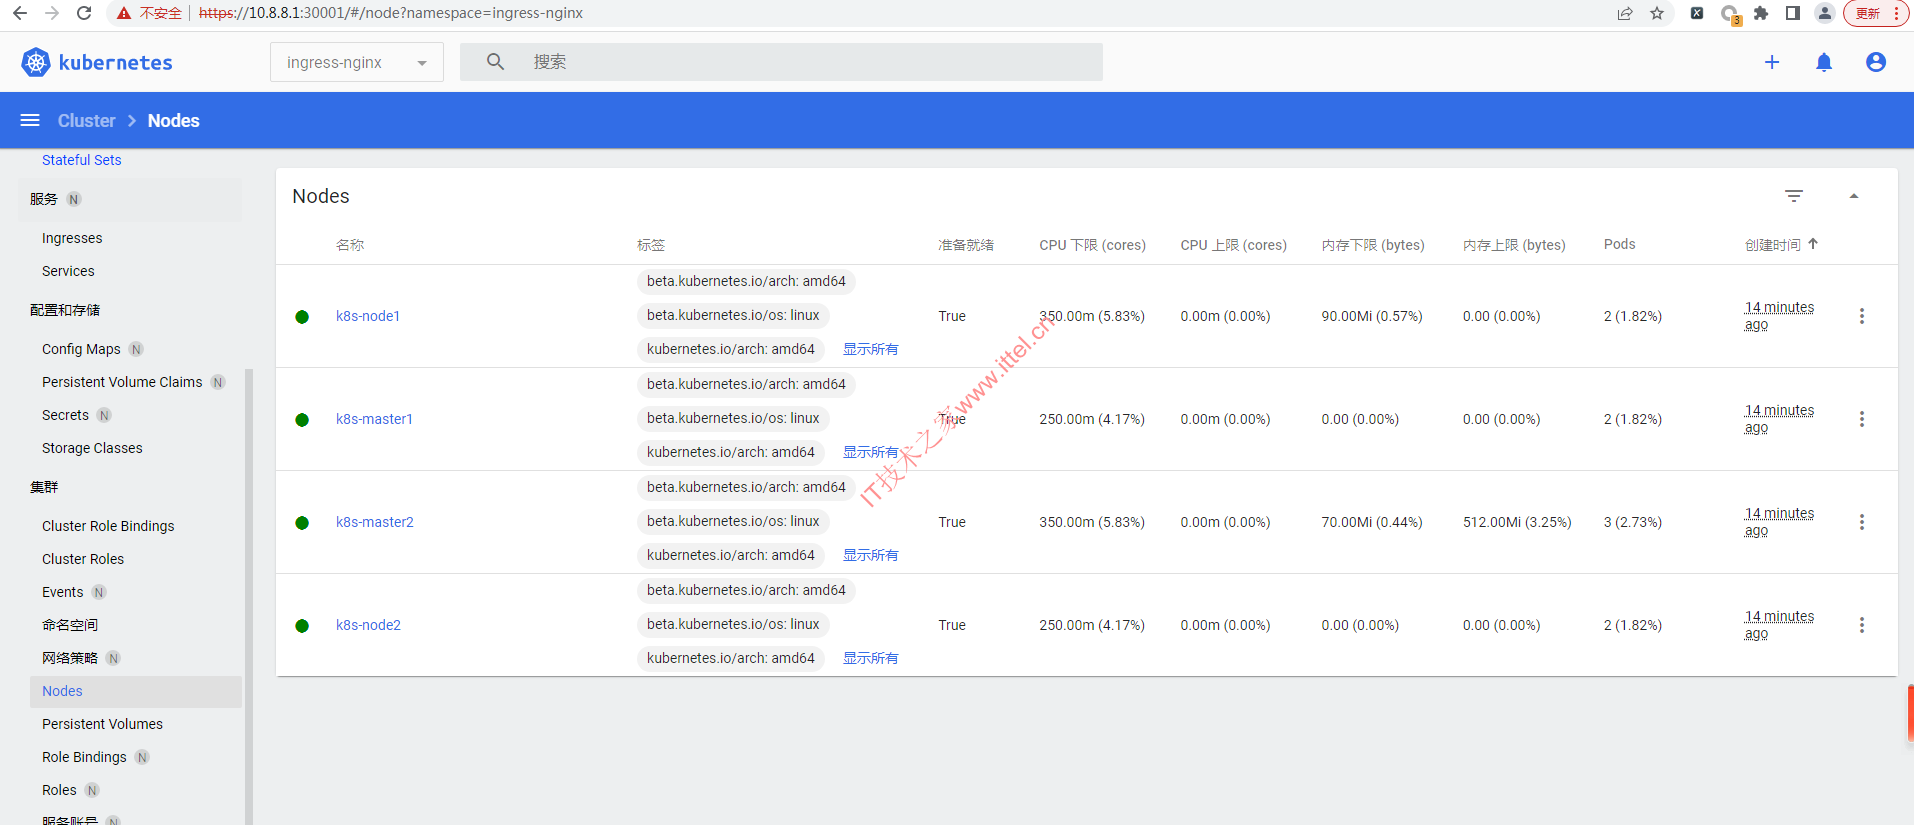Image resolution: width=1914 pixels, height=825 pixels.
Task: Open Persistent Volume Claims in sidebar
Action: (x=122, y=382)
